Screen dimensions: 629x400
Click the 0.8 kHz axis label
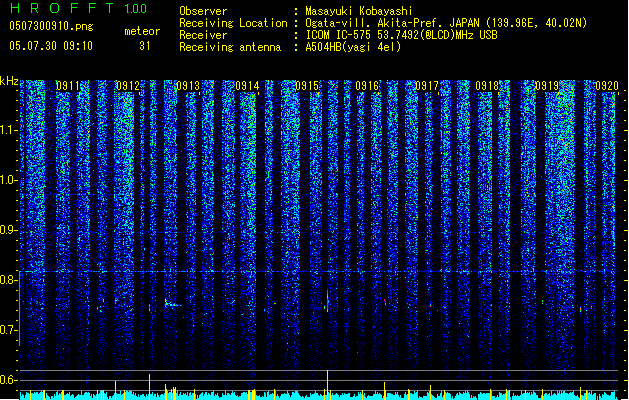click(x=9, y=280)
